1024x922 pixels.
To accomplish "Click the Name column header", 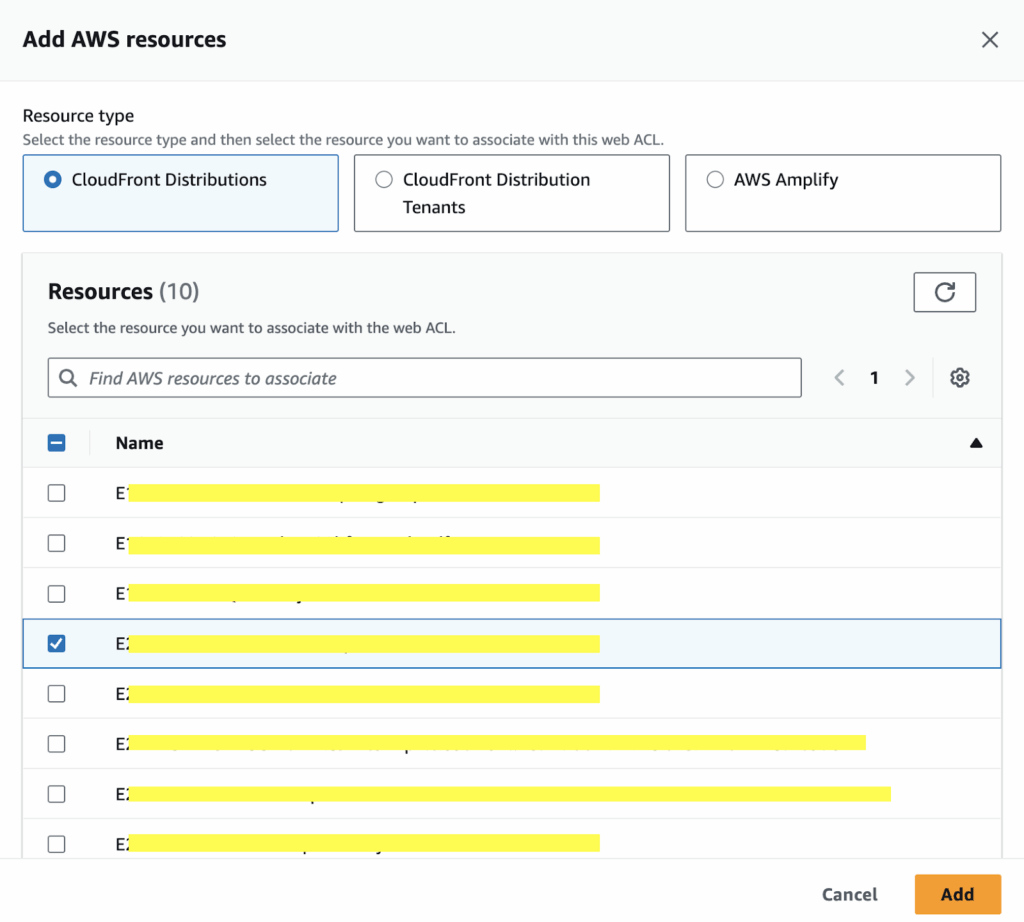I will (x=140, y=443).
